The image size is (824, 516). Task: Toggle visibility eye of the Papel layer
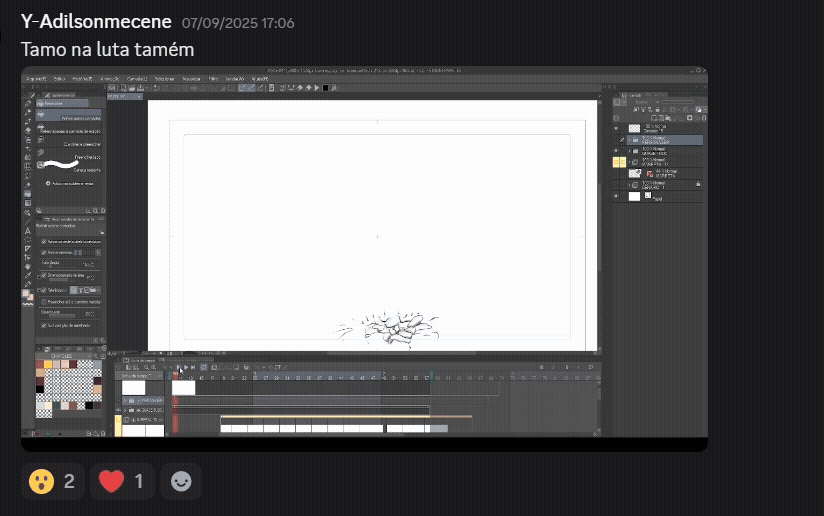tap(616, 196)
